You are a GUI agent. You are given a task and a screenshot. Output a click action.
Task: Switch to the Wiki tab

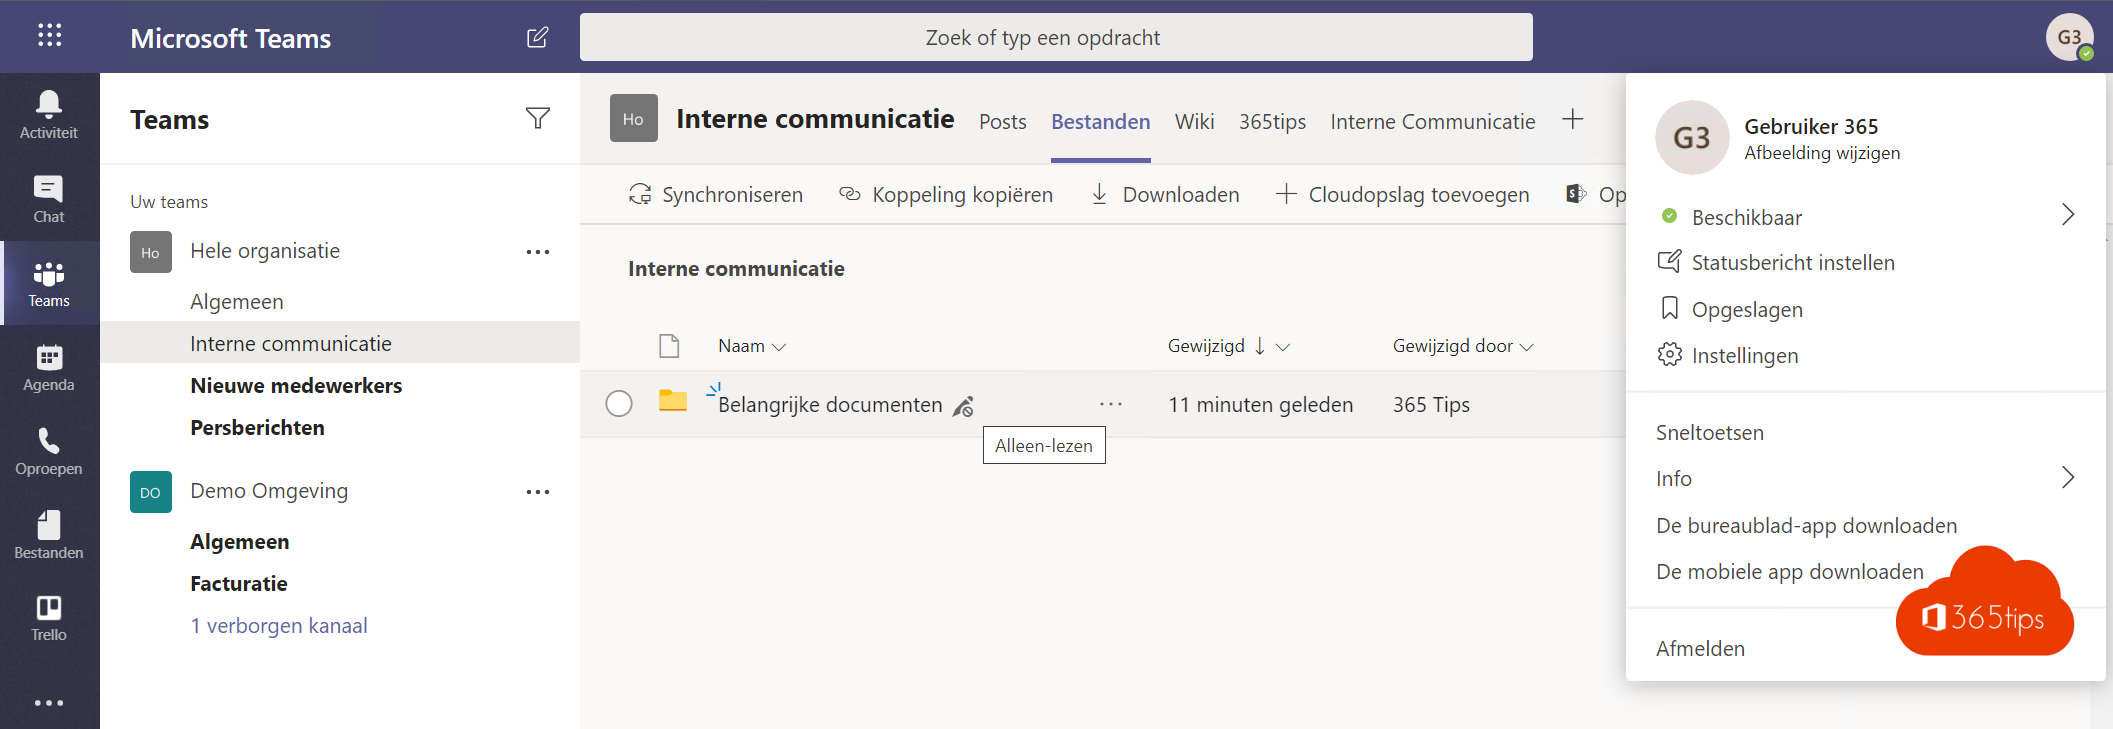pos(1195,121)
